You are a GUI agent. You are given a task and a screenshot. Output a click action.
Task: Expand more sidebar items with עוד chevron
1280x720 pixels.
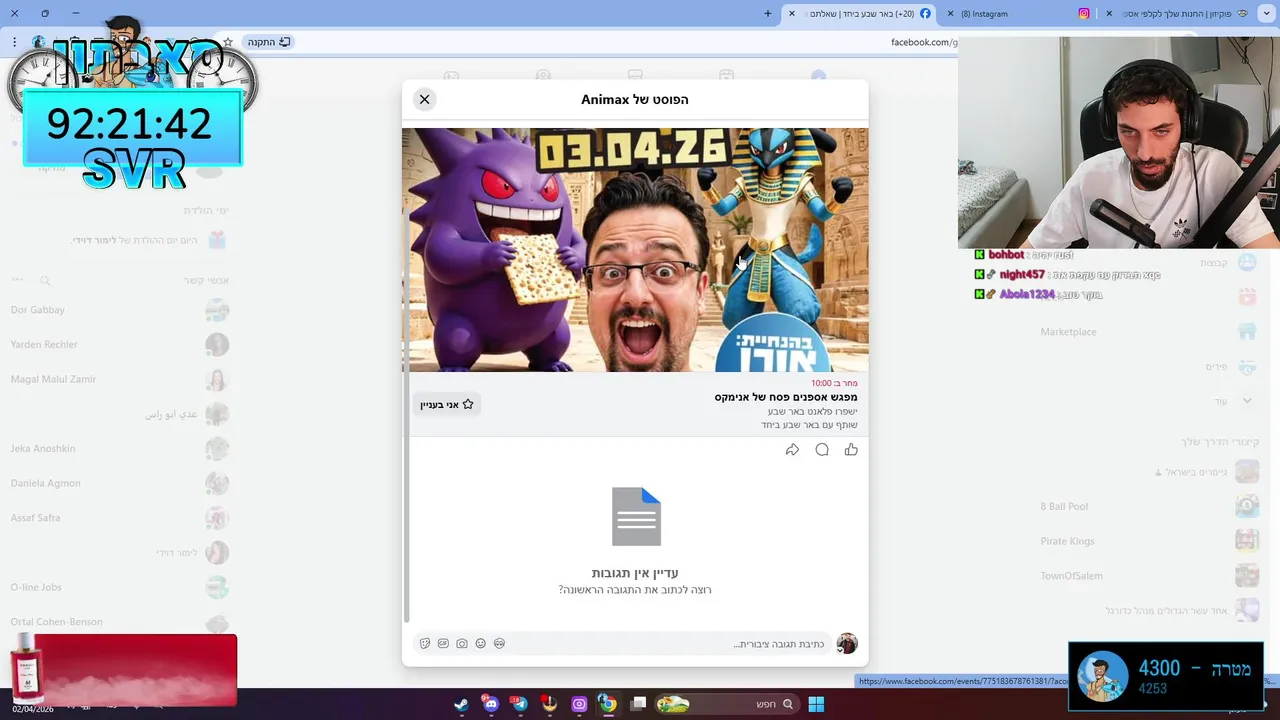point(1247,401)
